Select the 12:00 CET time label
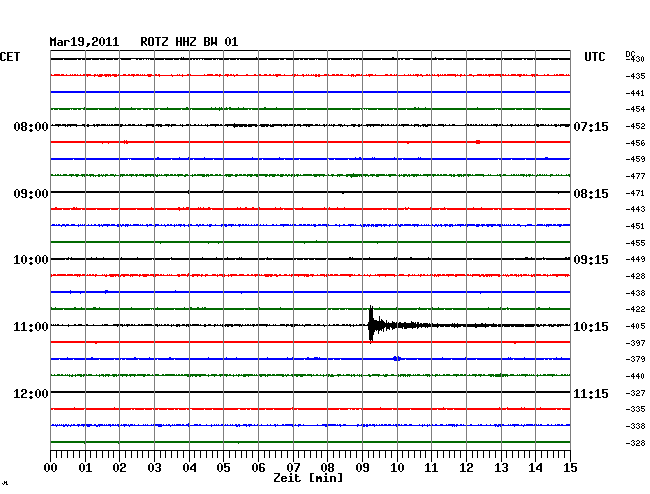This screenshot has width=650, height=494. tap(31, 393)
